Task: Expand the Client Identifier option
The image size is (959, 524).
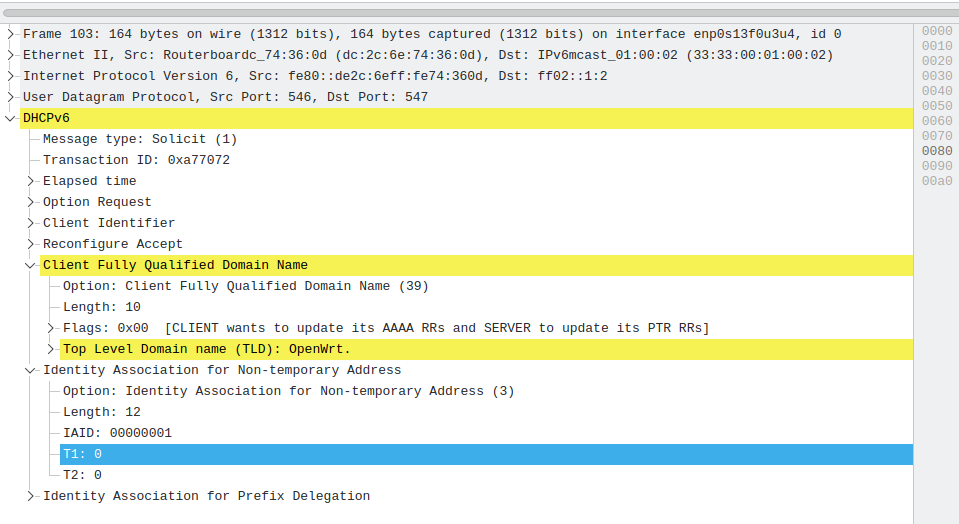Action: pos(31,223)
